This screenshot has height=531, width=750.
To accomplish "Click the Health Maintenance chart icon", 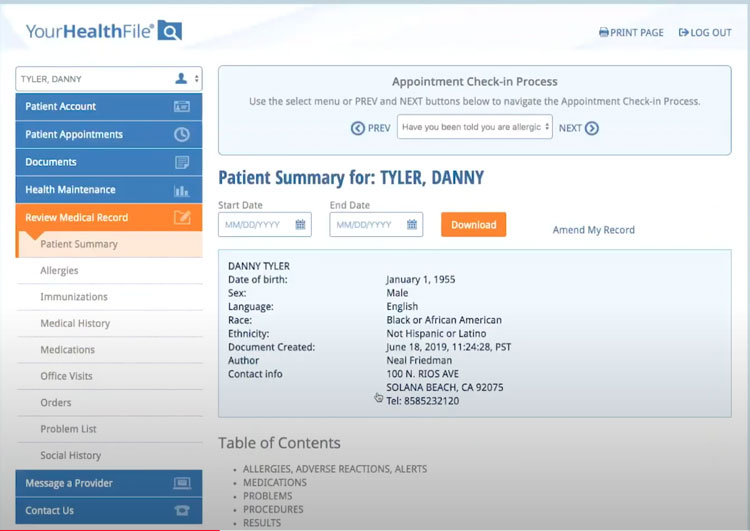I will (x=181, y=190).
